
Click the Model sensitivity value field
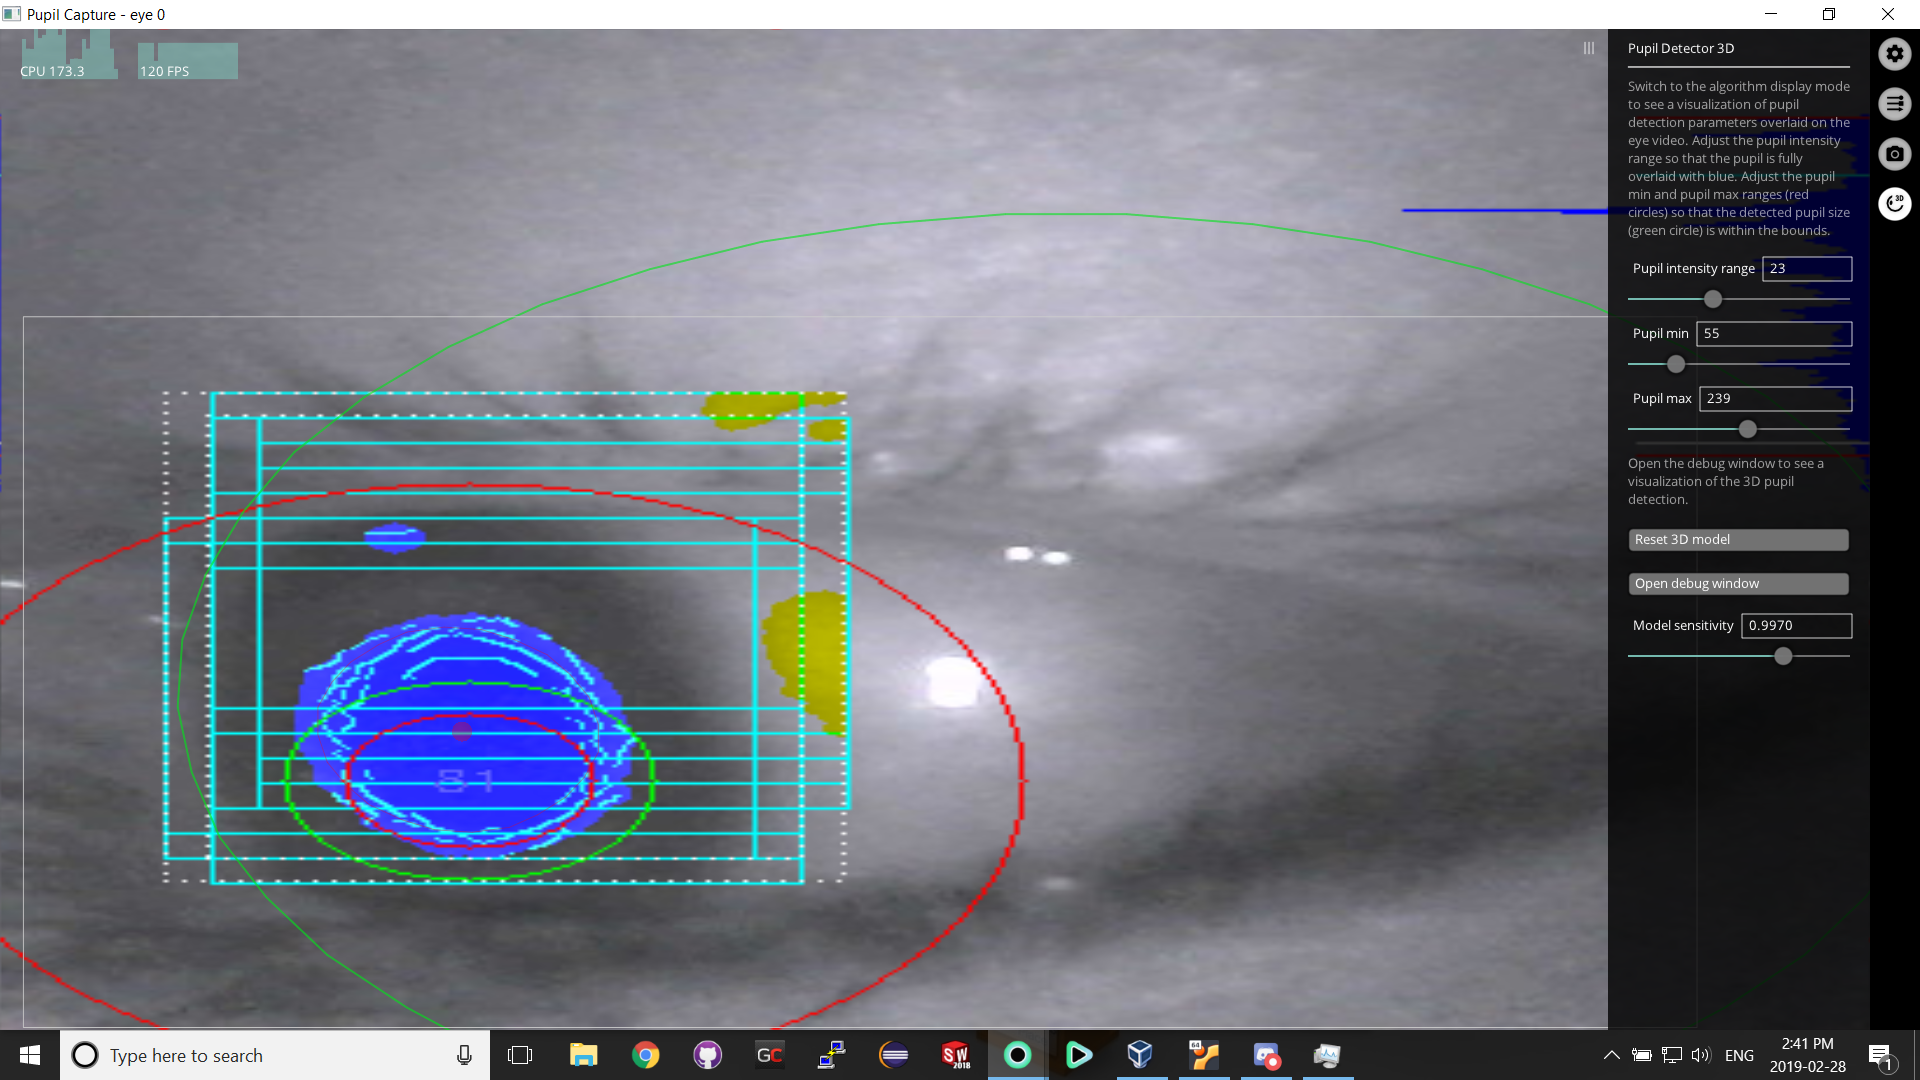pos(1796,626)
